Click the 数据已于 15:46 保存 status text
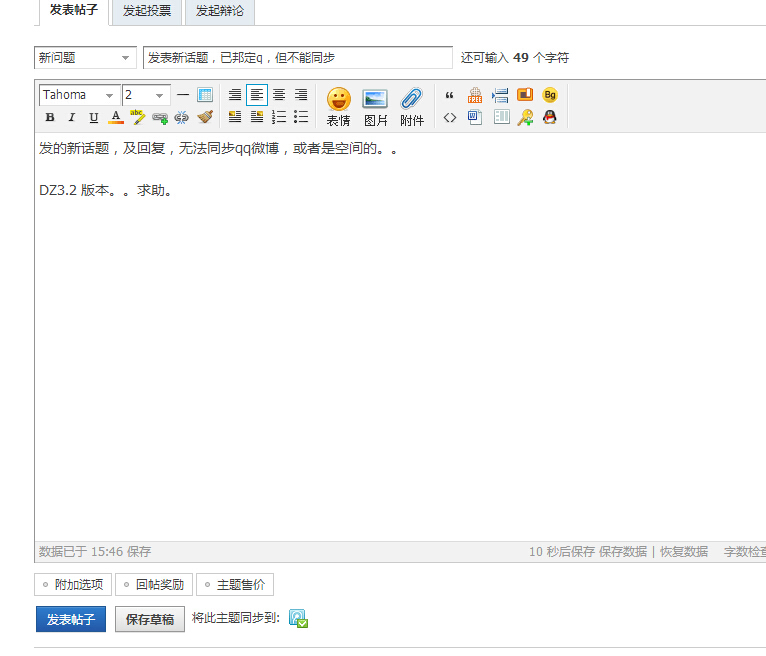The width and height of the screenshot is (766, 656). tap(95, 552)
